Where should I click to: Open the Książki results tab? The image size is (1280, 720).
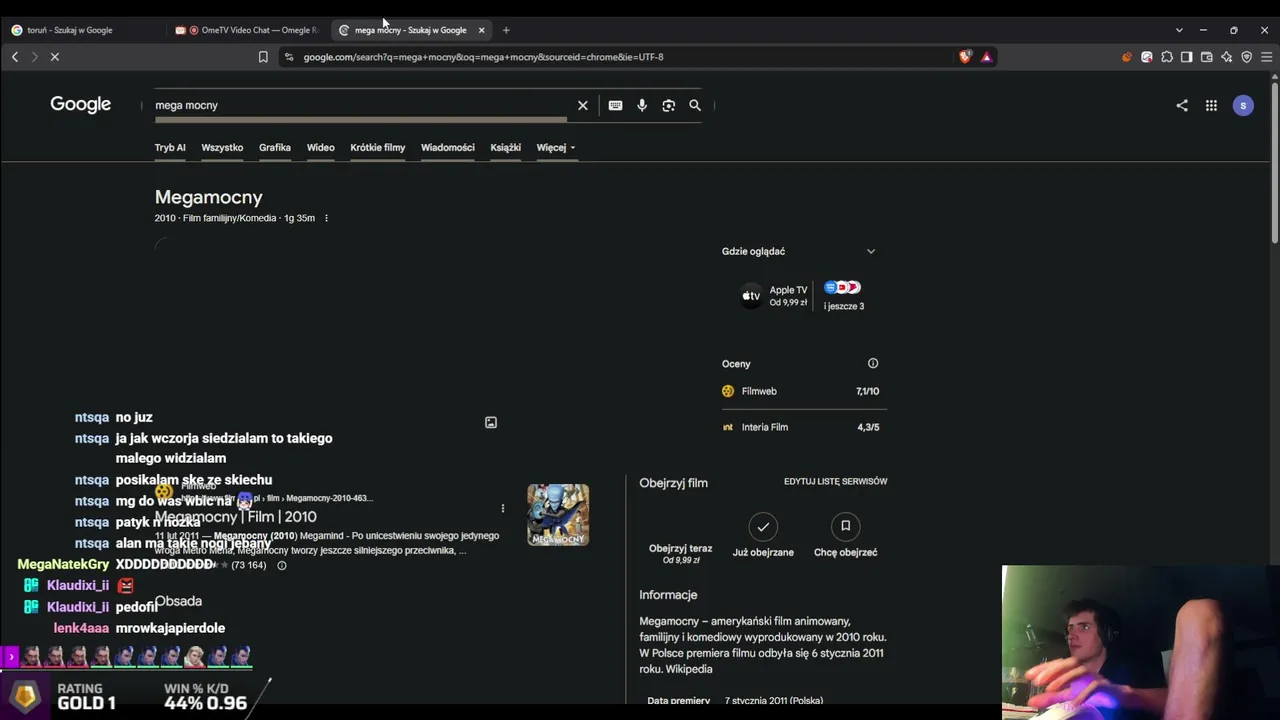pyautogui.click(x=506, y=148)
